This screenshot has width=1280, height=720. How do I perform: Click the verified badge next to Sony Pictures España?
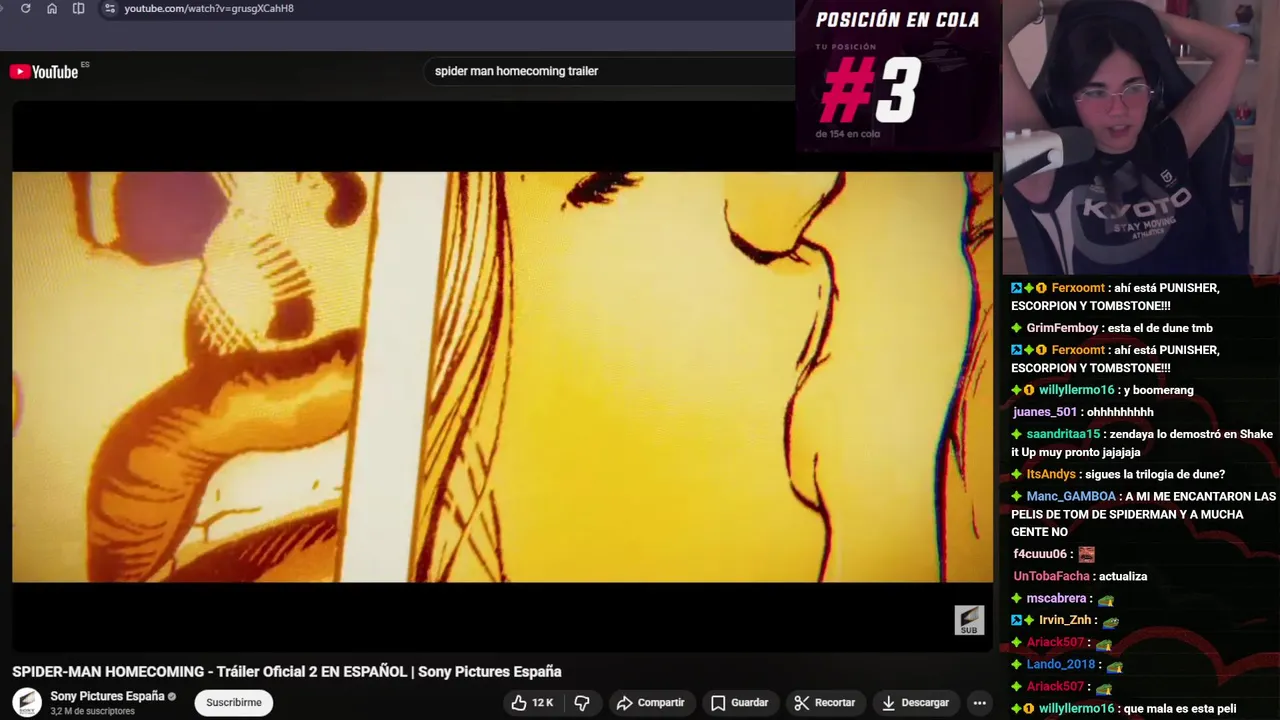[x=172, y=696]
